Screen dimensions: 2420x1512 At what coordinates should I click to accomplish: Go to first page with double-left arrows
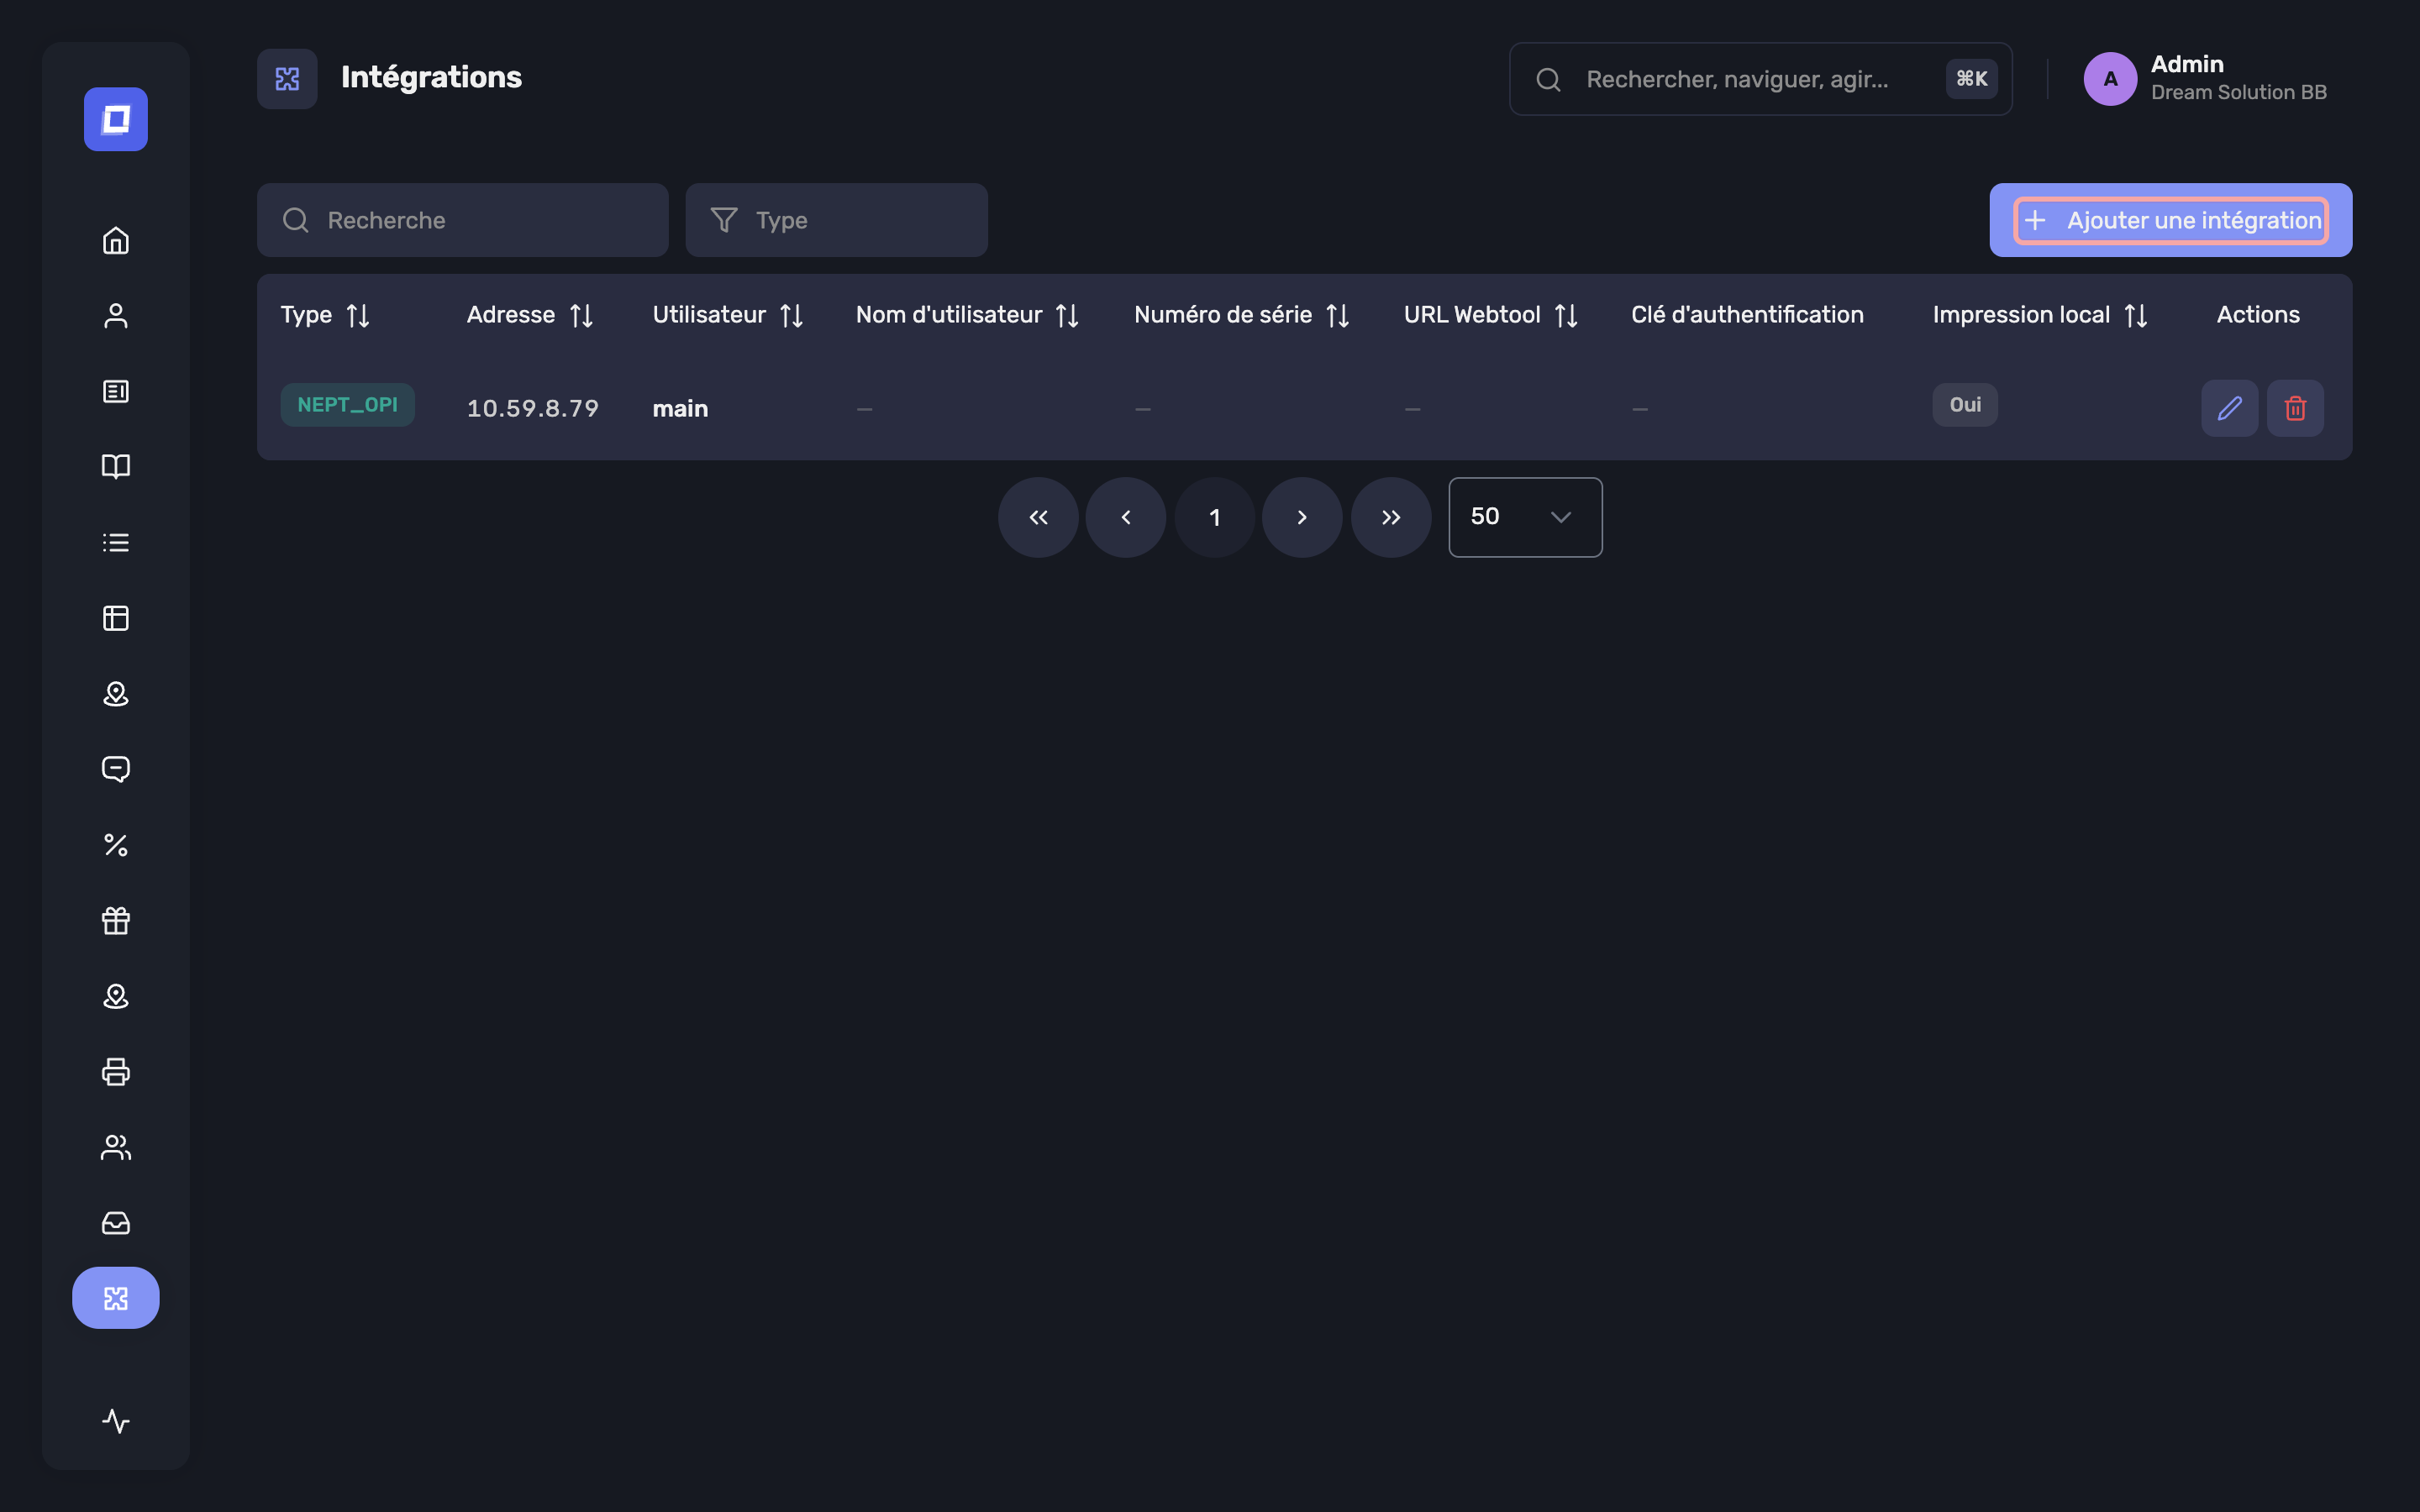point(1038,517)
